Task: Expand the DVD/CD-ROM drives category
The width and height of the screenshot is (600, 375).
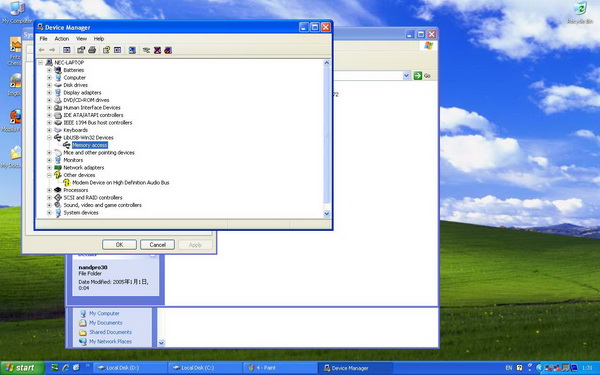Action: pos(49,100)
